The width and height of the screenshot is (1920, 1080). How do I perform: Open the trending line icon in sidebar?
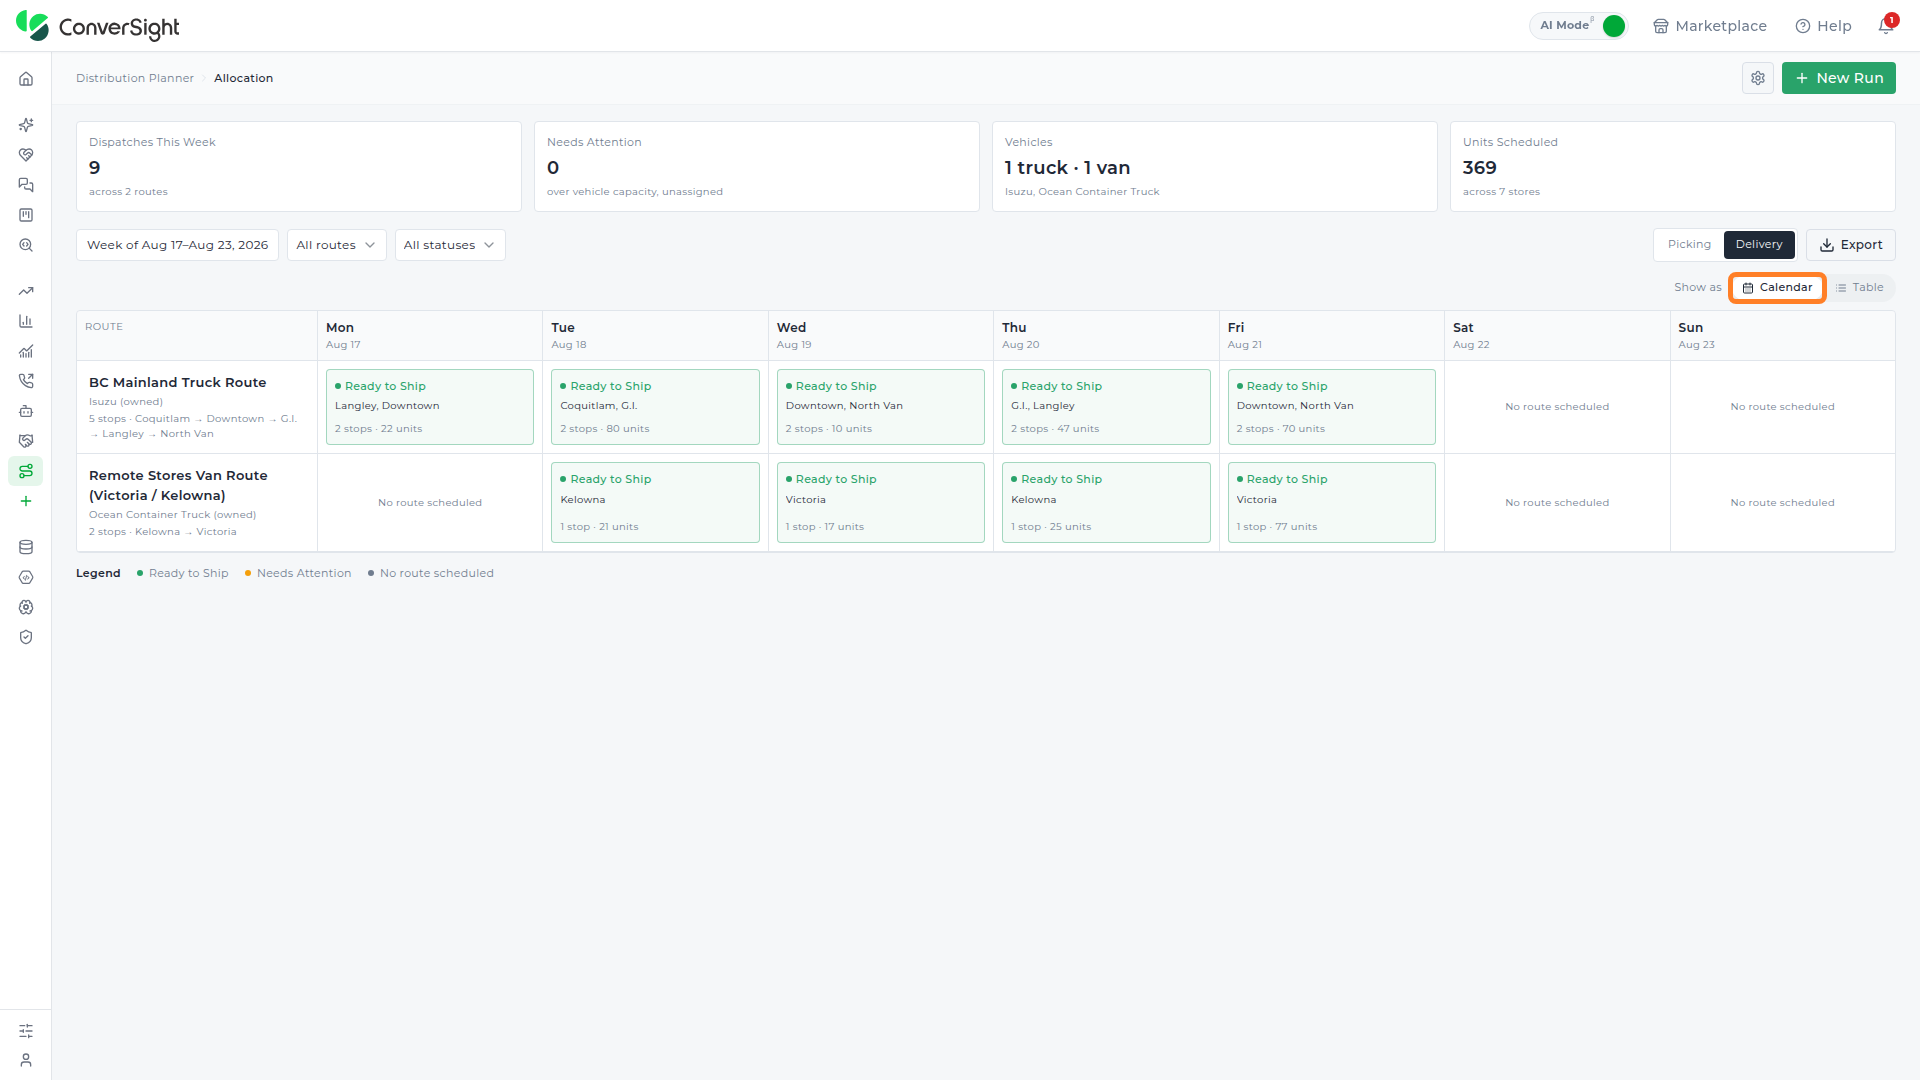pos(26,291)
